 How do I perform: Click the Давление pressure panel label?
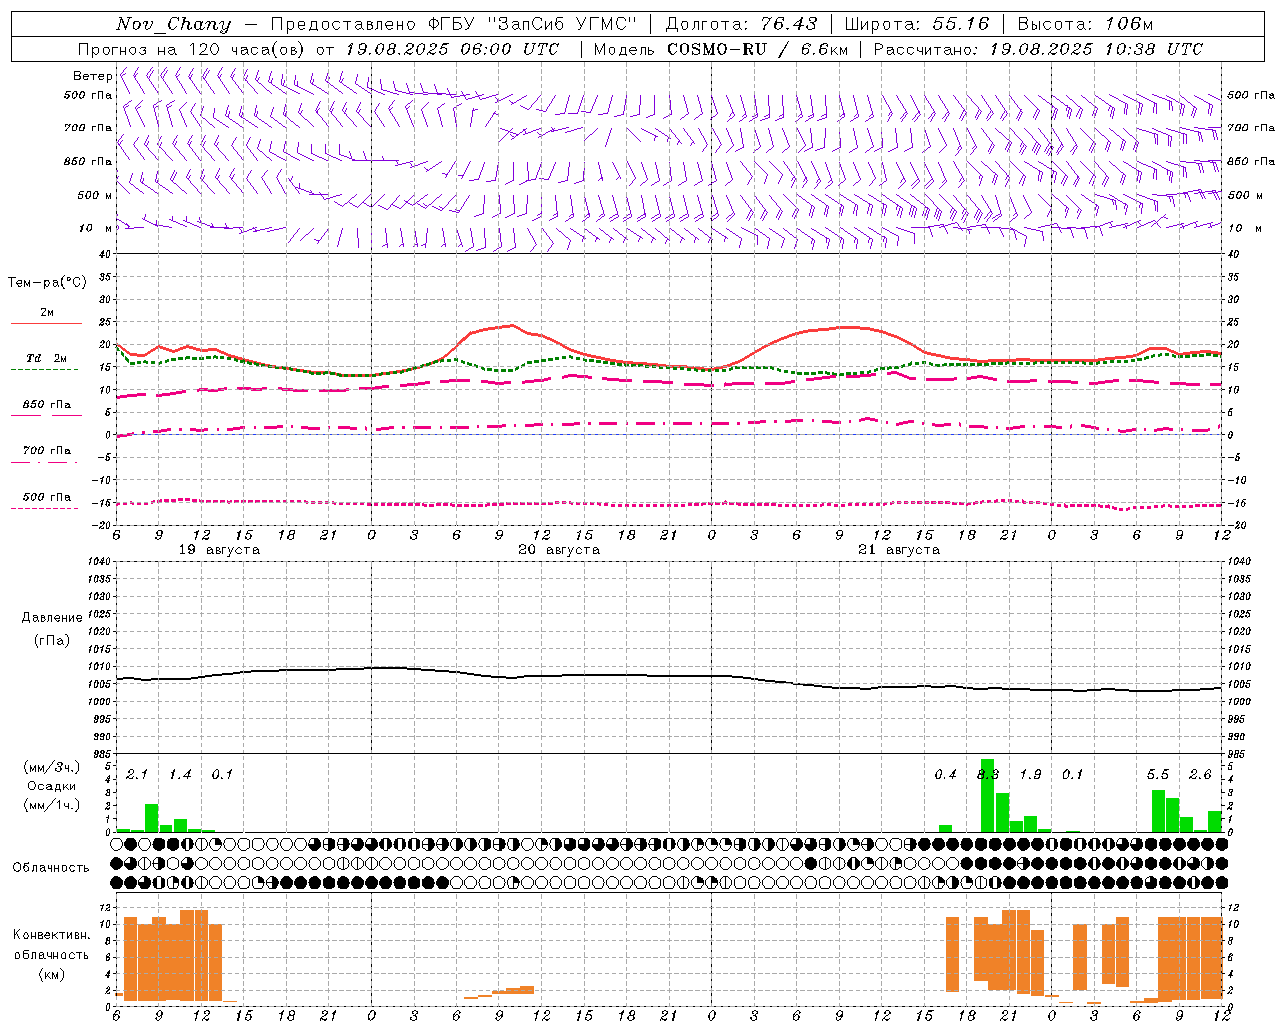(52, 618)
